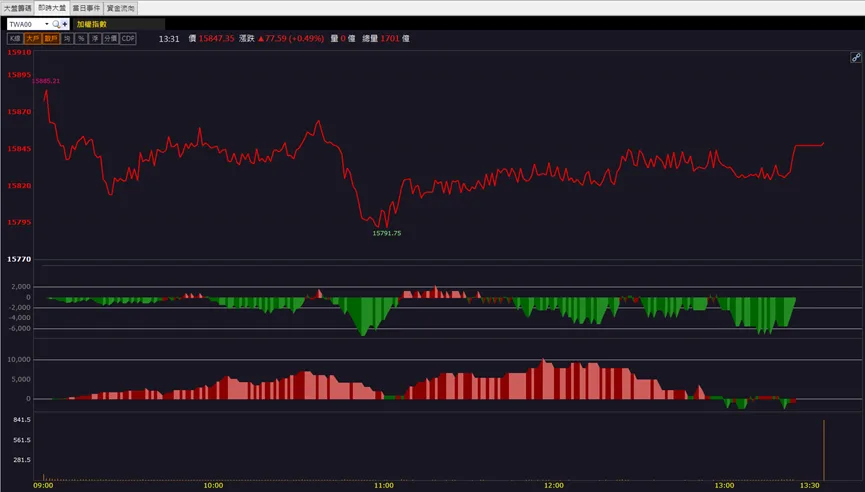Click the 15847.35 price value
865x492 pixels.
coord(216,39)
